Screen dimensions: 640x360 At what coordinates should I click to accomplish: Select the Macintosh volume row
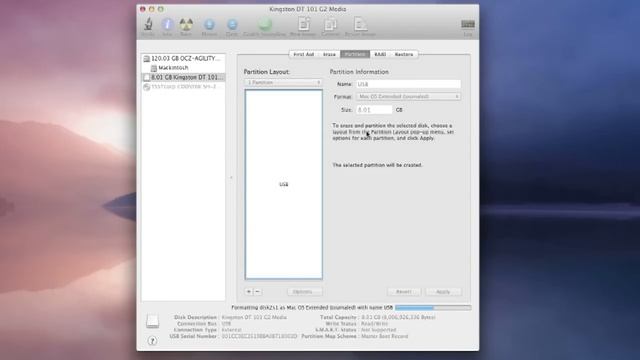tap(183, 68)
